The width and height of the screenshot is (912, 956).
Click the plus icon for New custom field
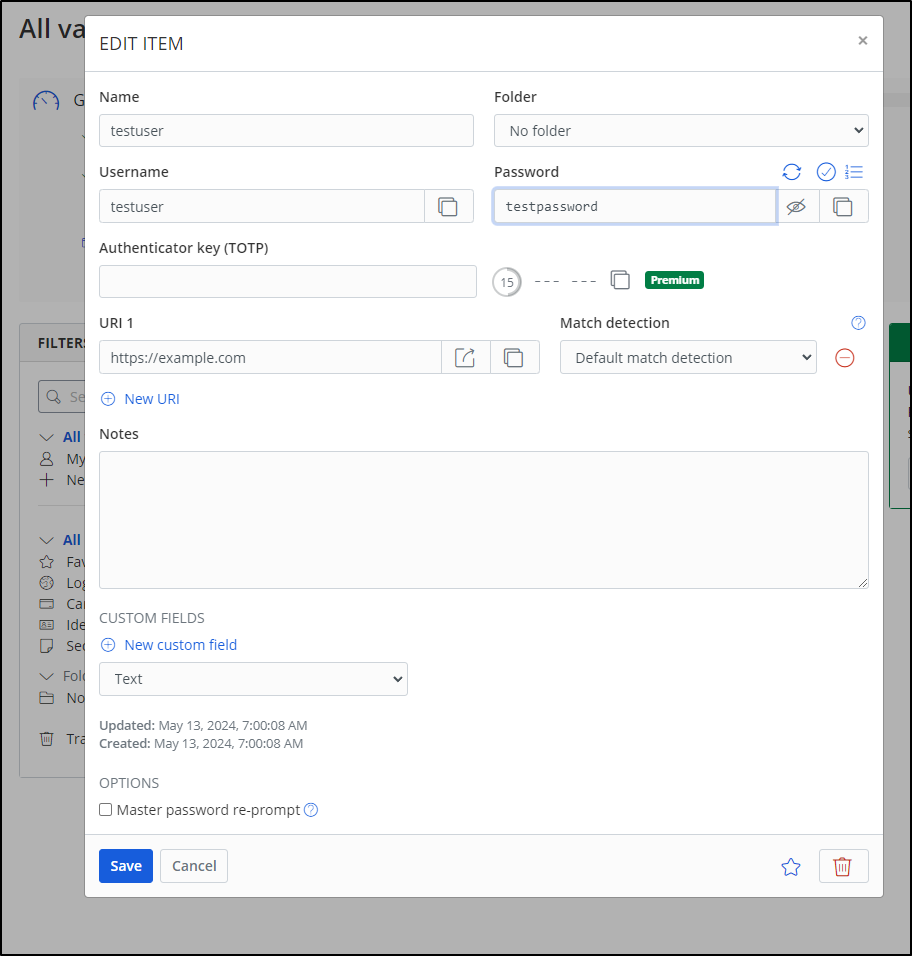(108, 645)
